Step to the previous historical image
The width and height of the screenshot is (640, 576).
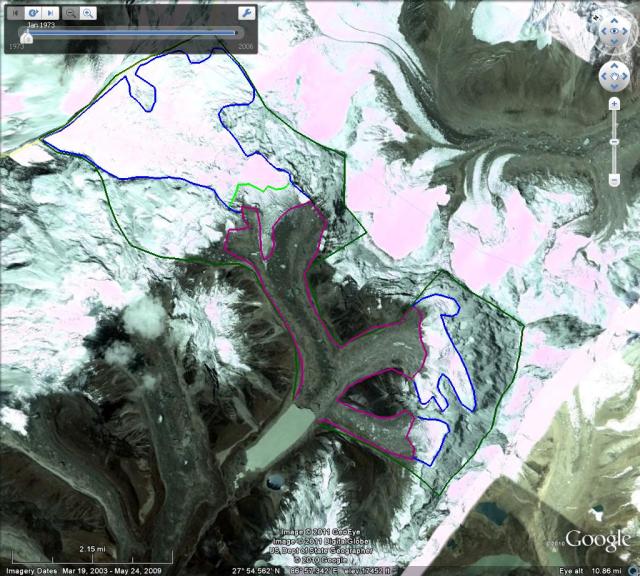[x=15, y=14]
